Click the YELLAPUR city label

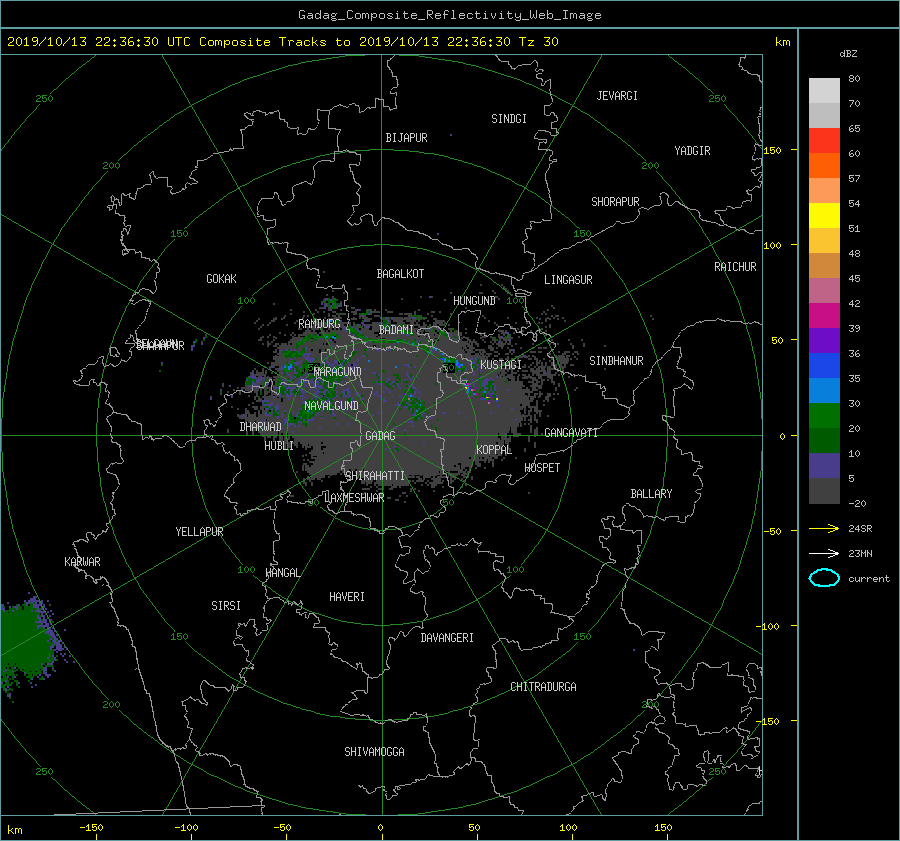click(x=199, y=532)
